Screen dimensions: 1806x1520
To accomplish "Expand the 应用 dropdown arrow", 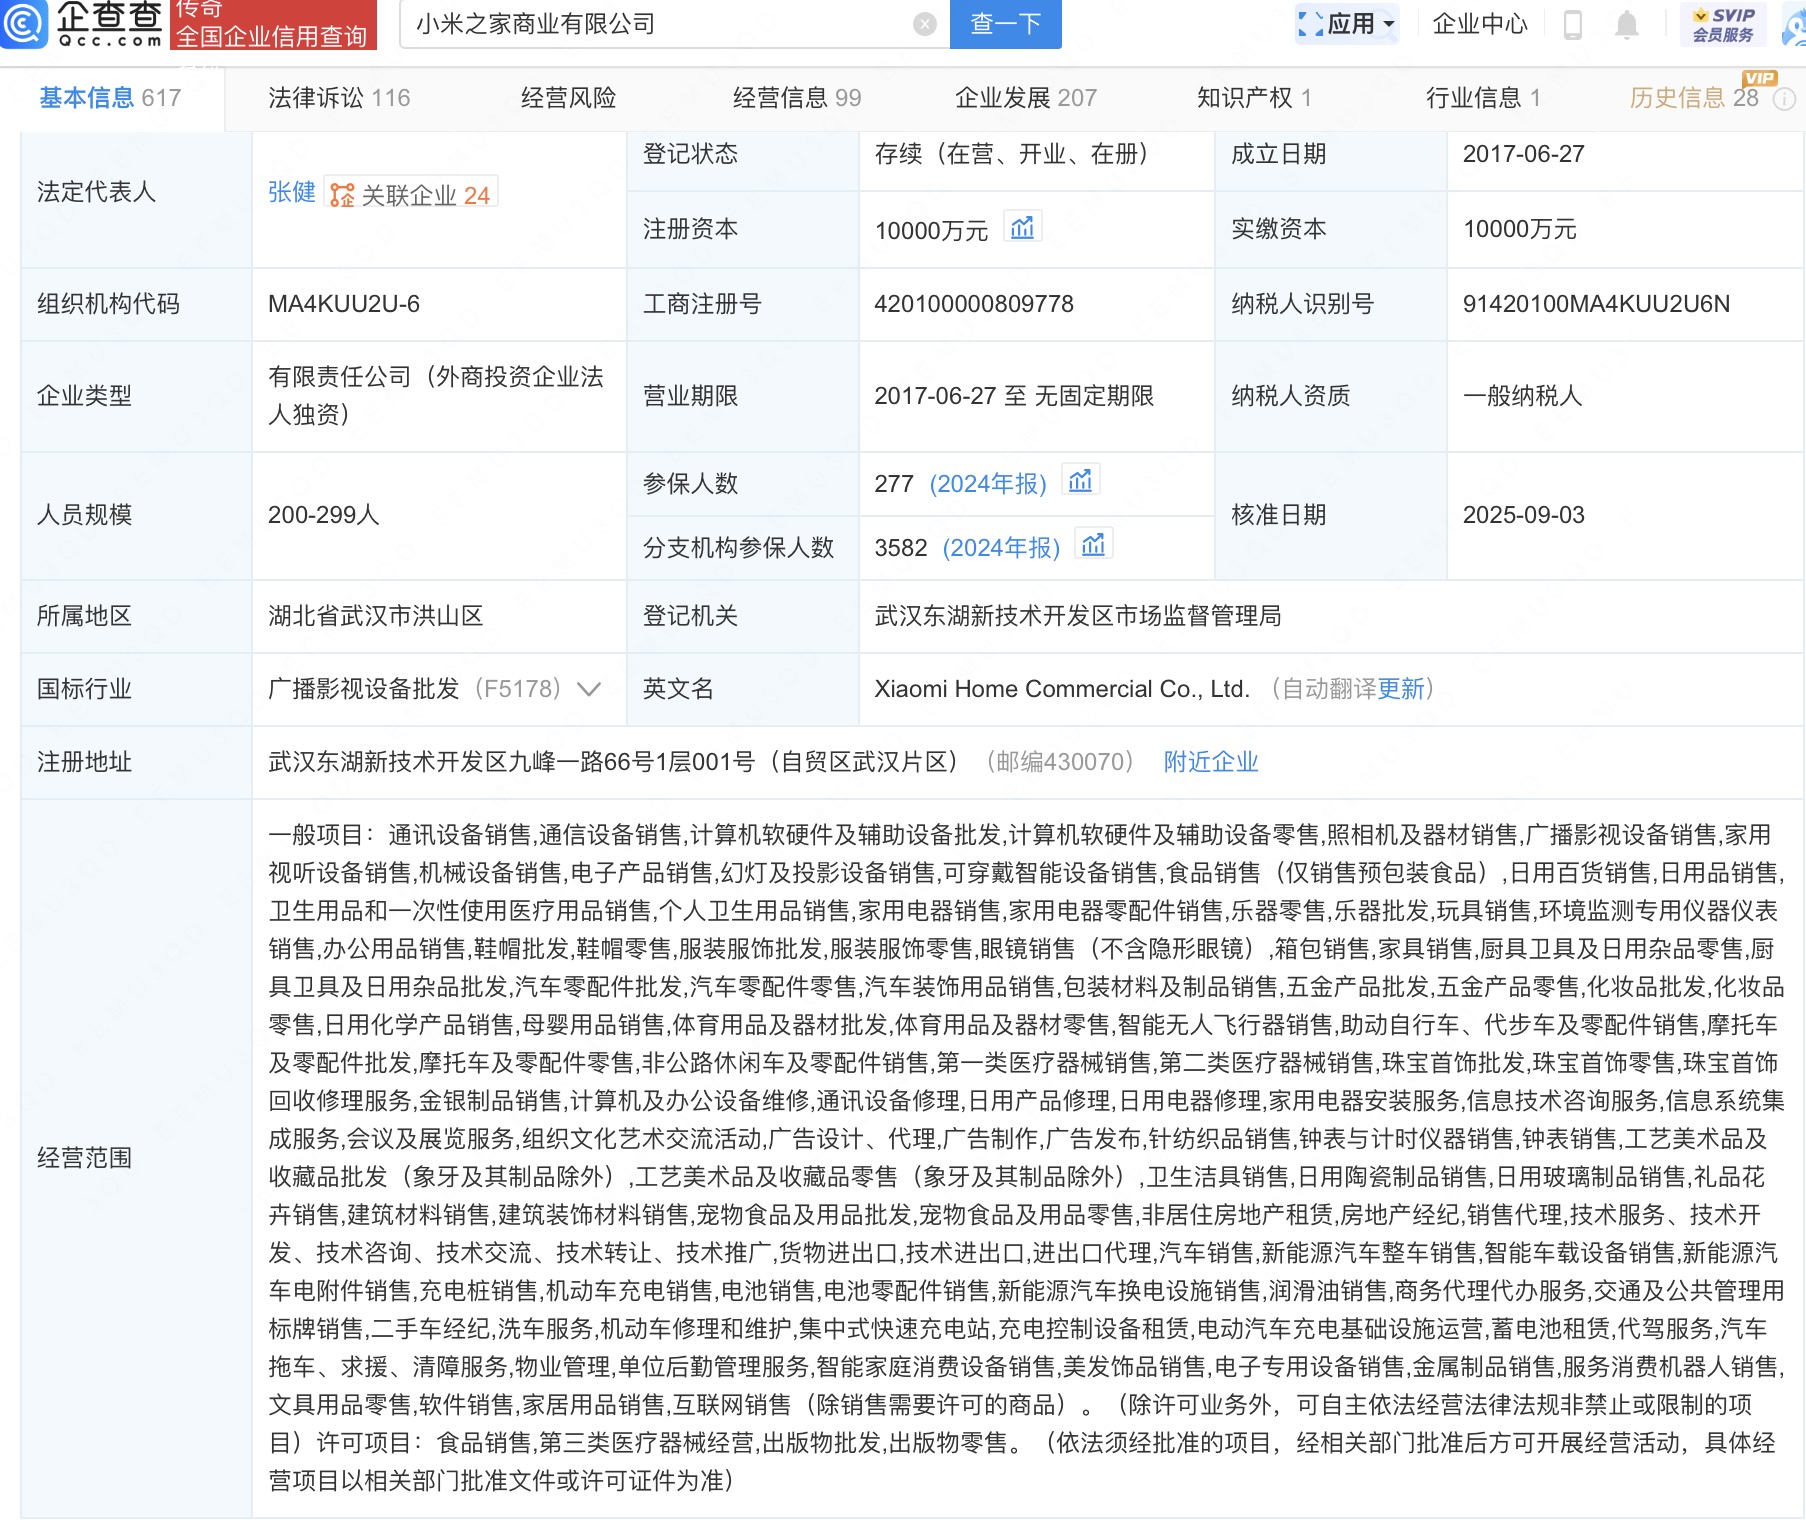I will (x=1389, y=24).
